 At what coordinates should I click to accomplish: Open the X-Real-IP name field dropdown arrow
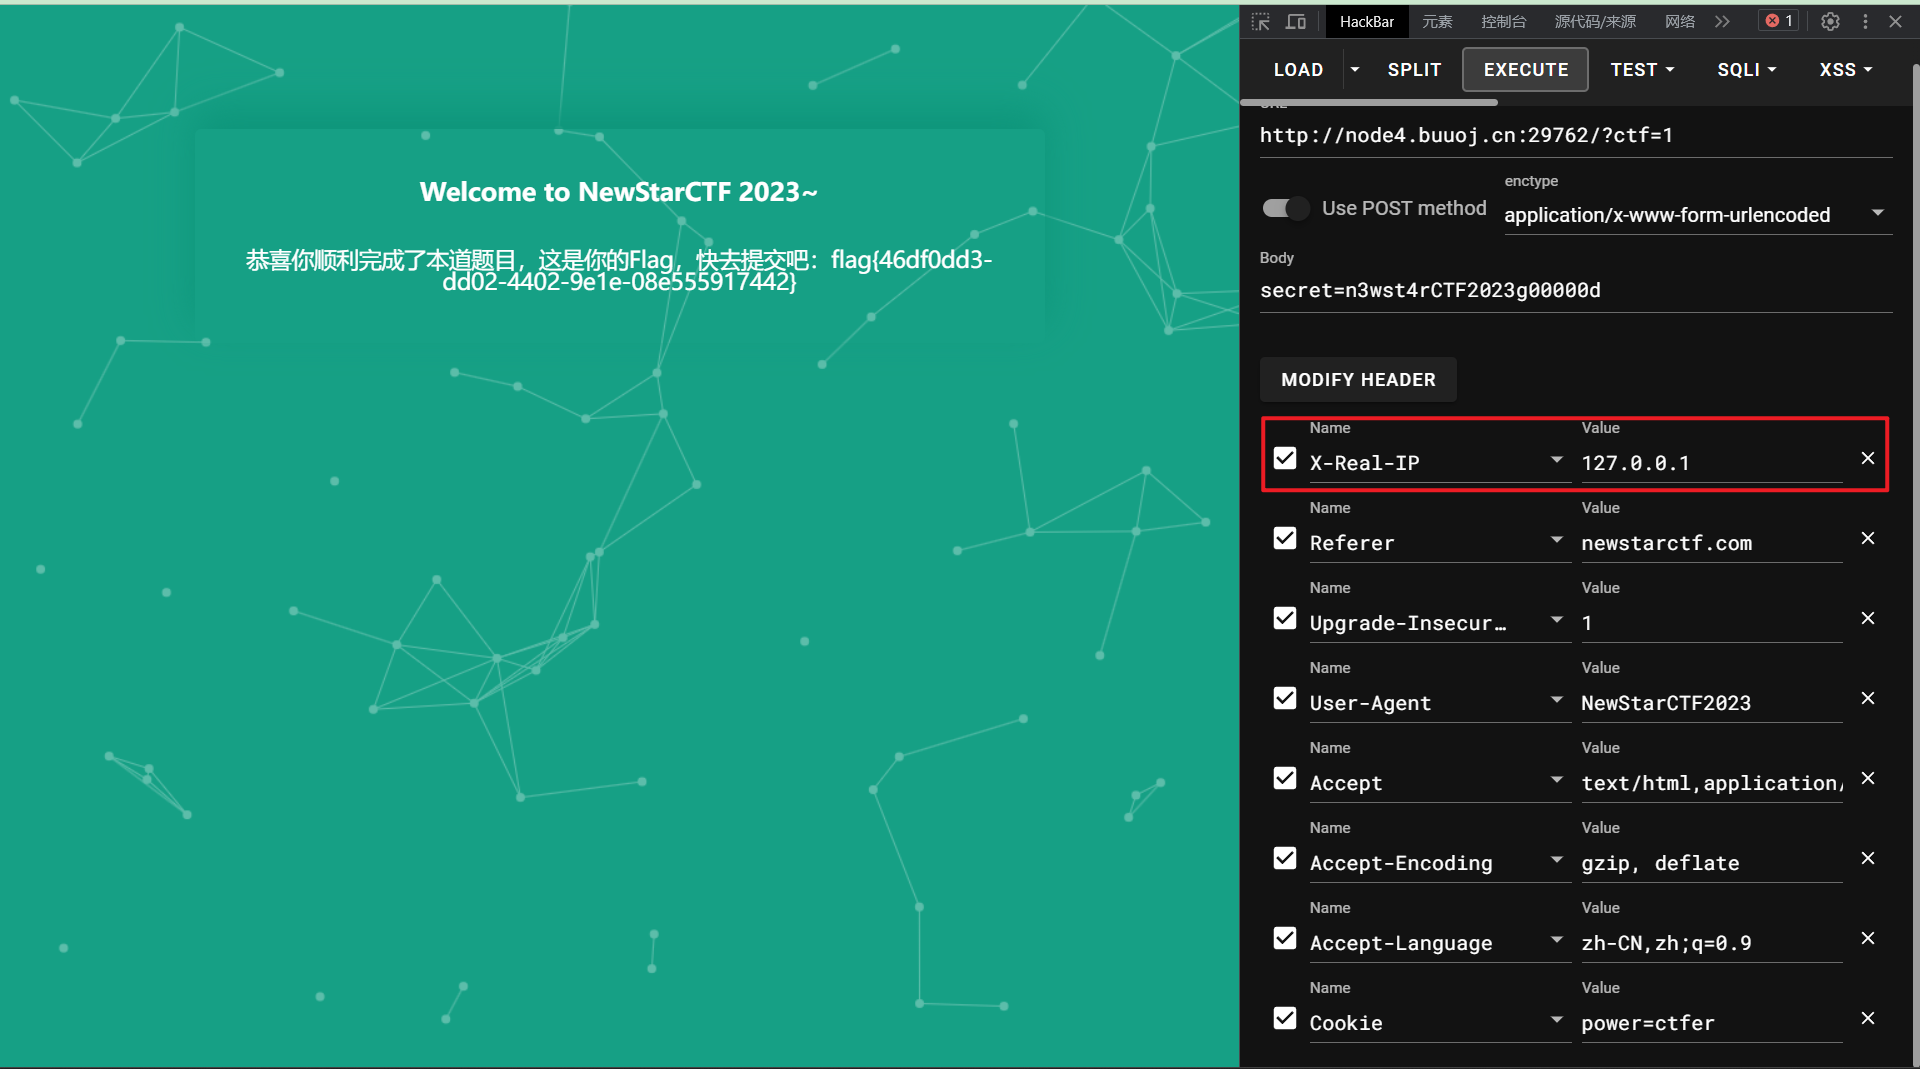tap(1556, 460)
